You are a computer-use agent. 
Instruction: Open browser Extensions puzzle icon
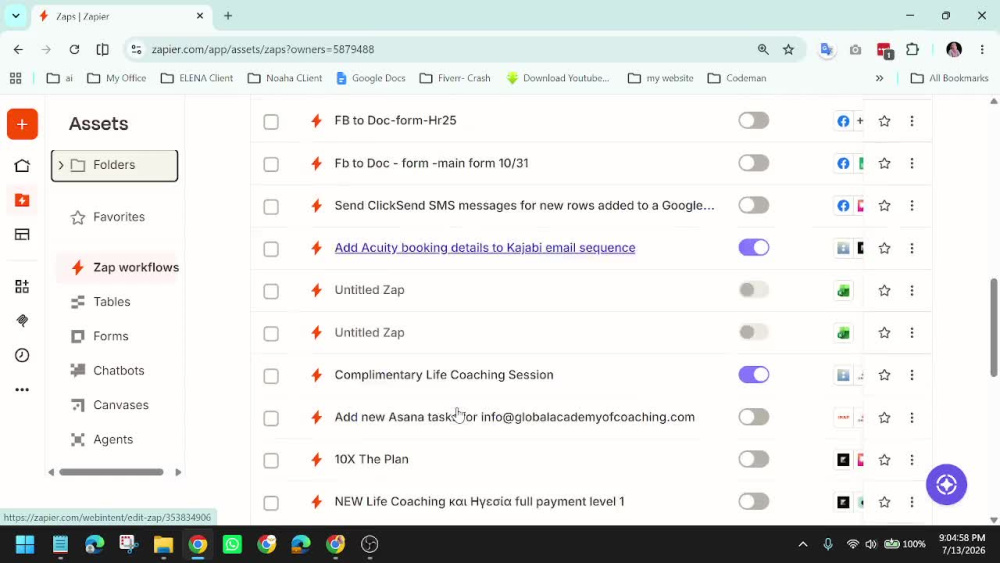click(x=913, y=49)
